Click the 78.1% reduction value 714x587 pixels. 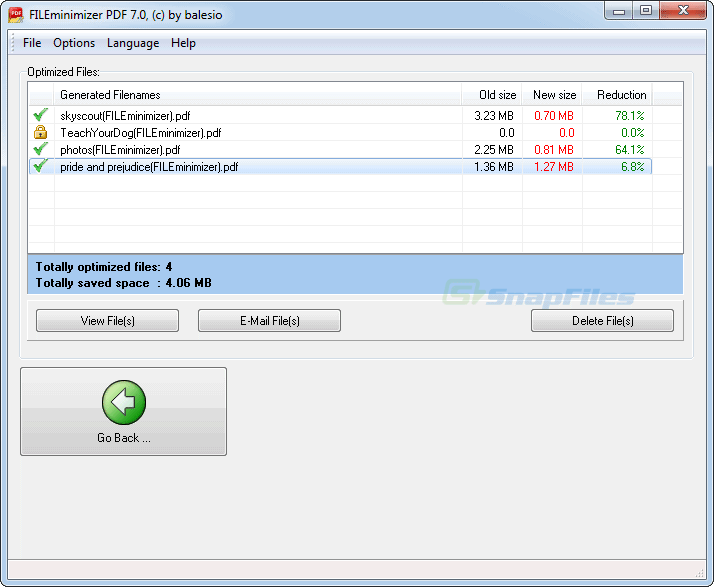coord(629,116)
